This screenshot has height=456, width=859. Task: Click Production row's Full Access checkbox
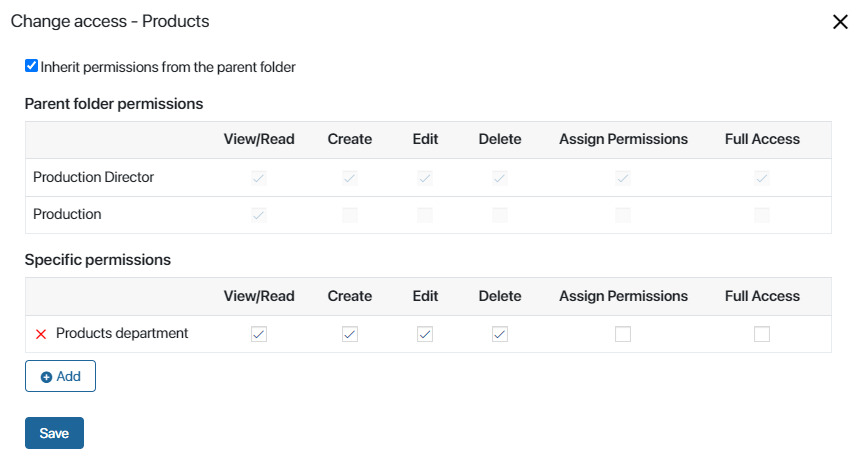[x=762, y=215]
